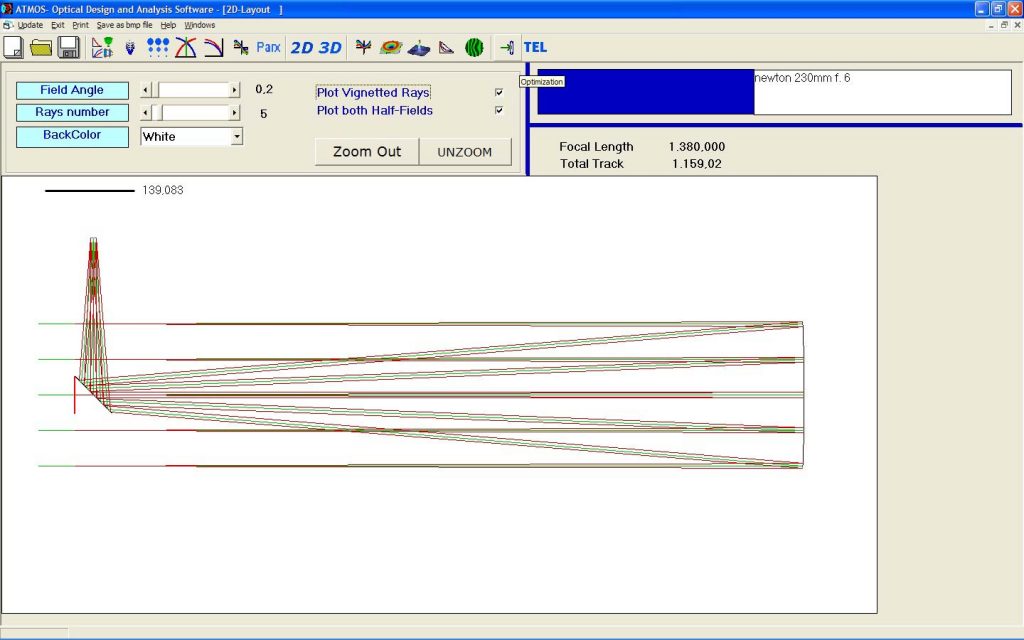Click the New file toolbar icon
The image size is (1024, 640).
pyautogui.click(x=14, y=47)
